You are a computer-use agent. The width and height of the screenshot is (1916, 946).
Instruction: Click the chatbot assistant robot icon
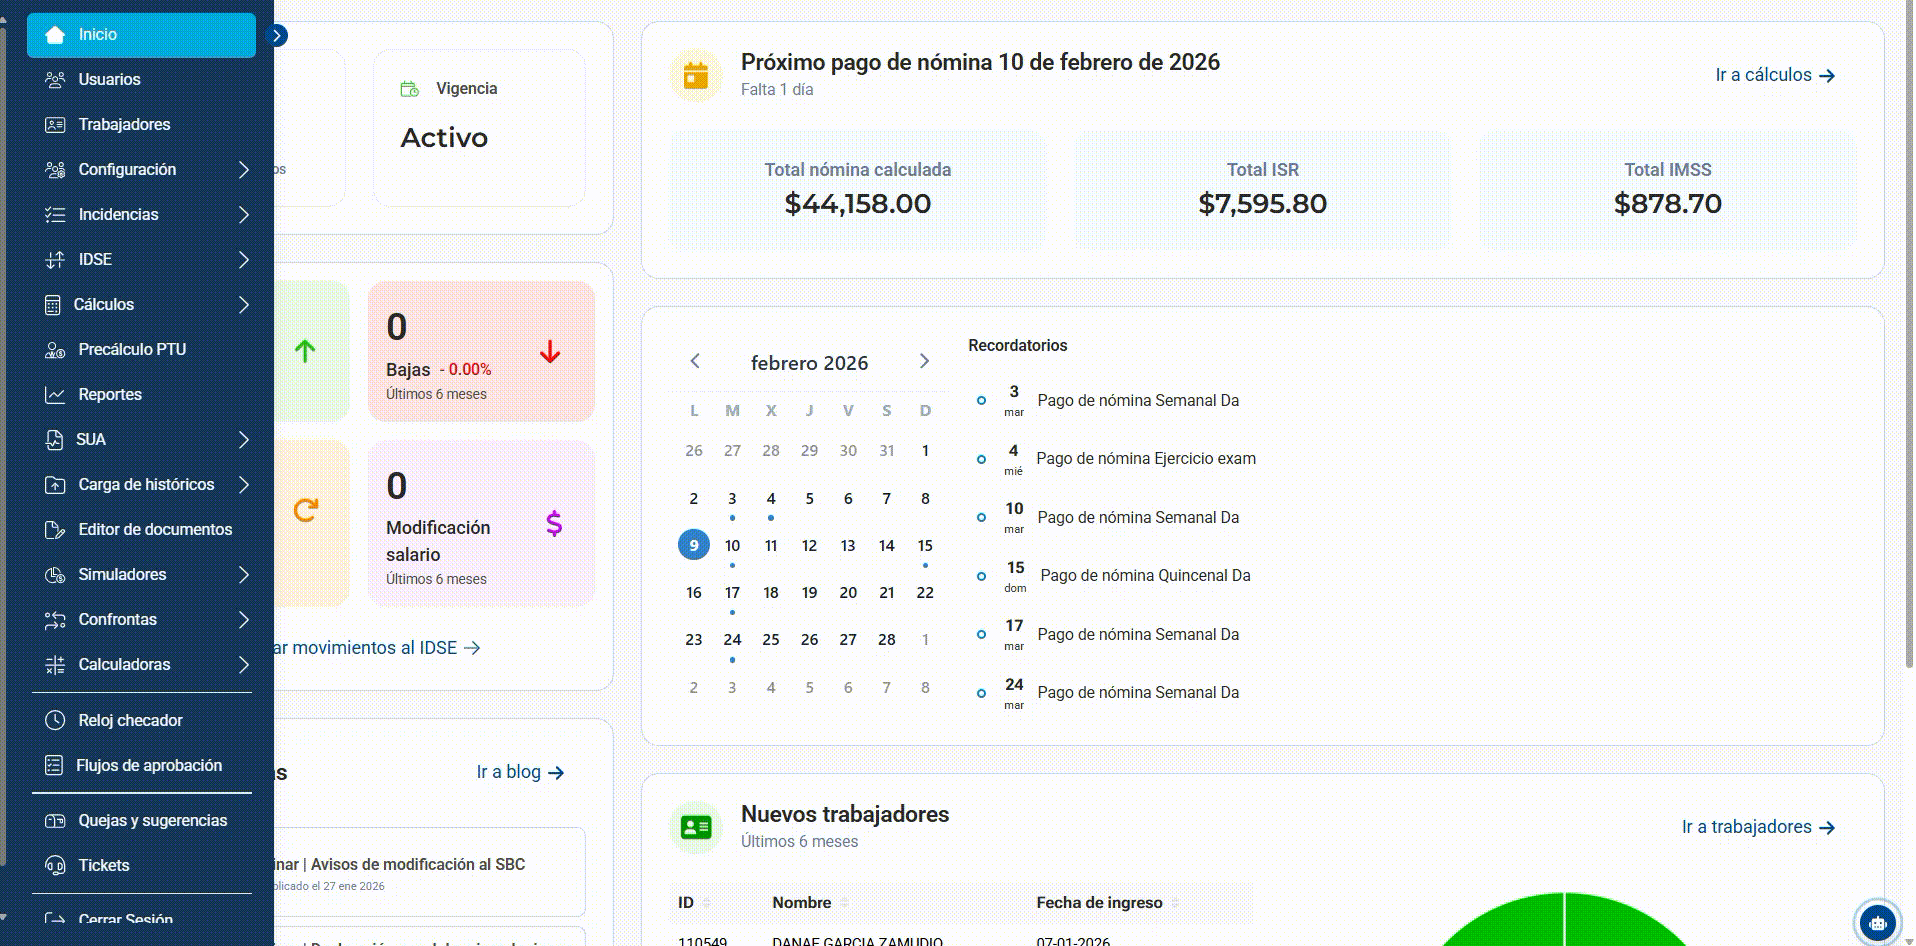click(x=1877, y=922)
